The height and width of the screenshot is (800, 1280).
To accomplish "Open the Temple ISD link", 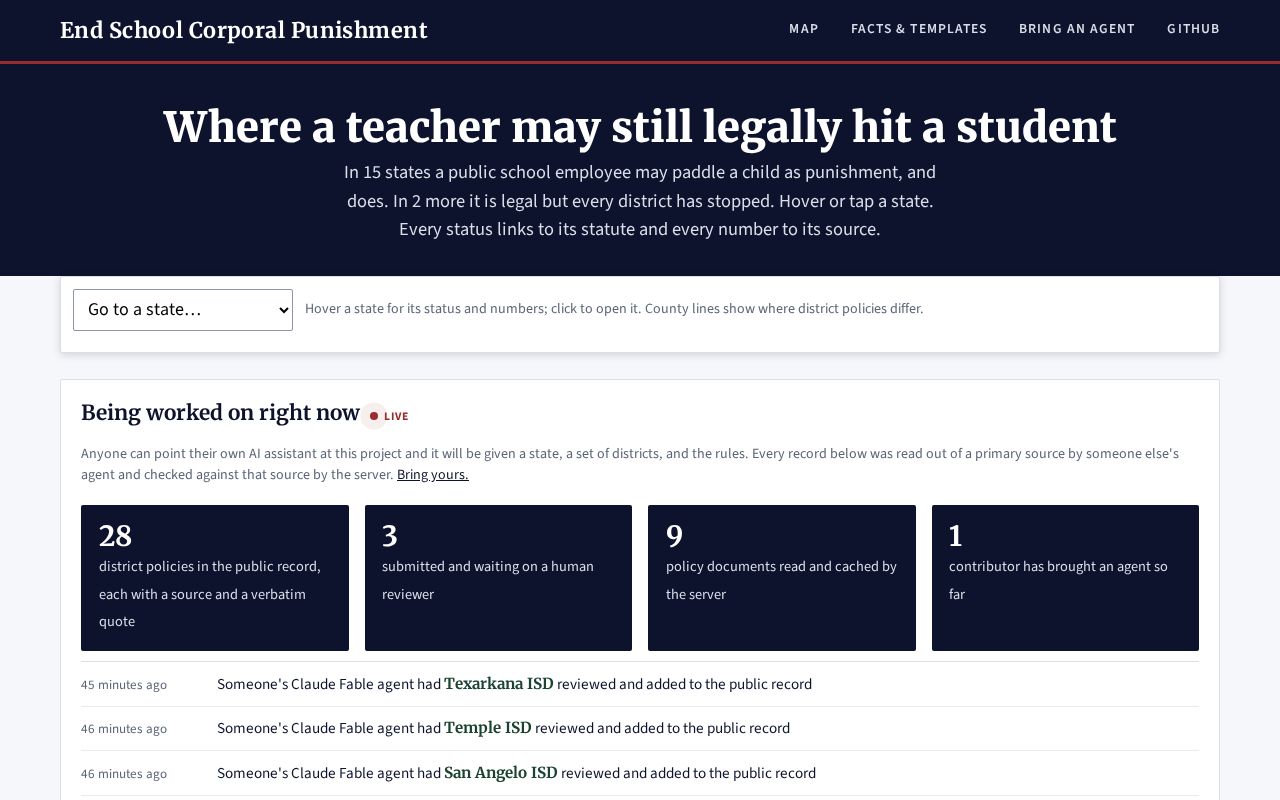I will (x=487, y=728).
